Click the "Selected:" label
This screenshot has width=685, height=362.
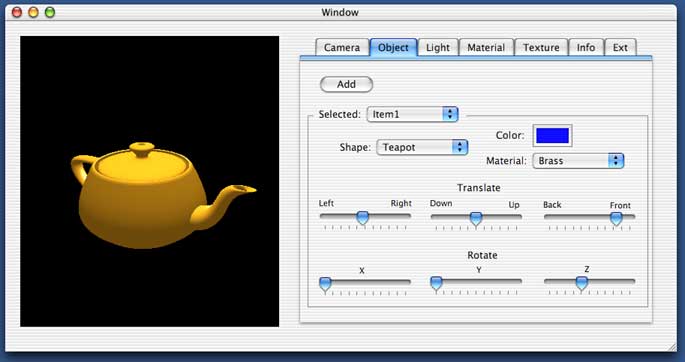coord(339,114)
